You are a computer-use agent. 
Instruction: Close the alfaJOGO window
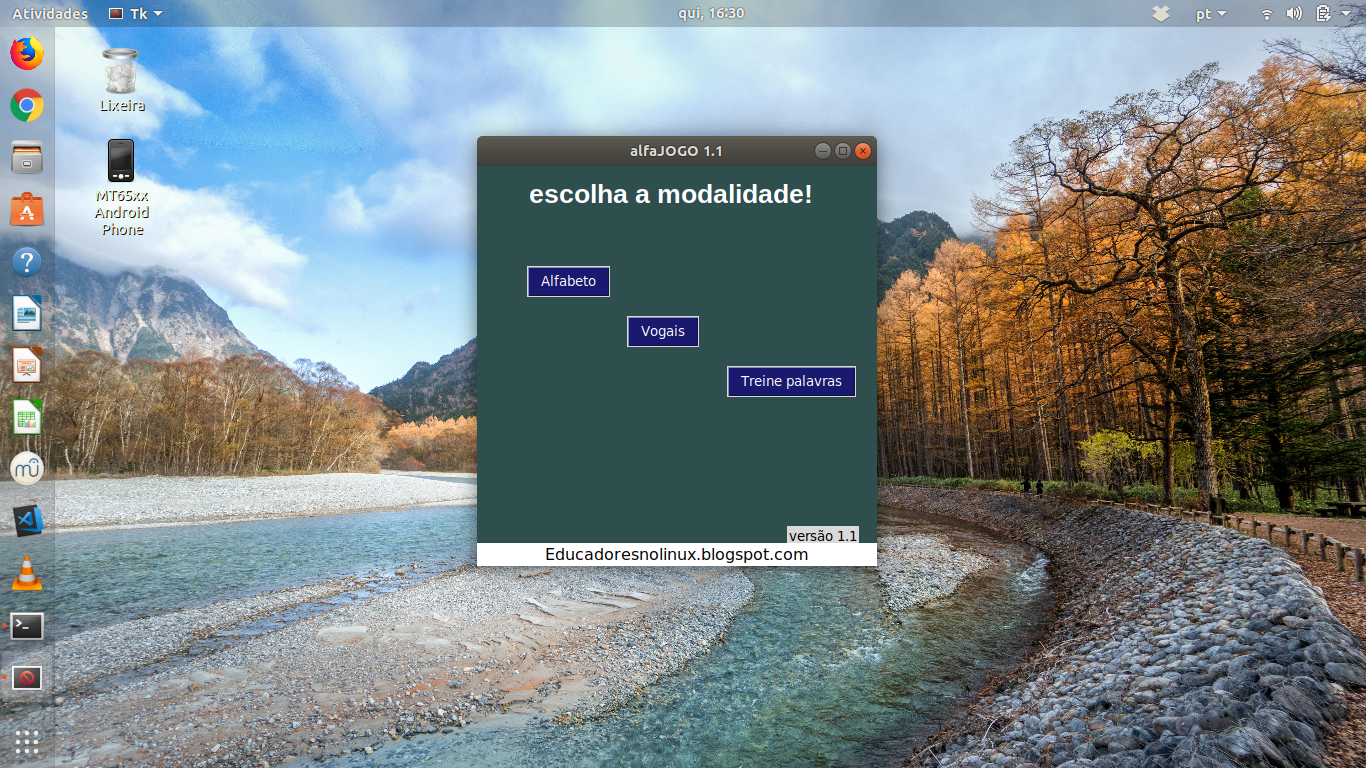click(x=863, y=151)
